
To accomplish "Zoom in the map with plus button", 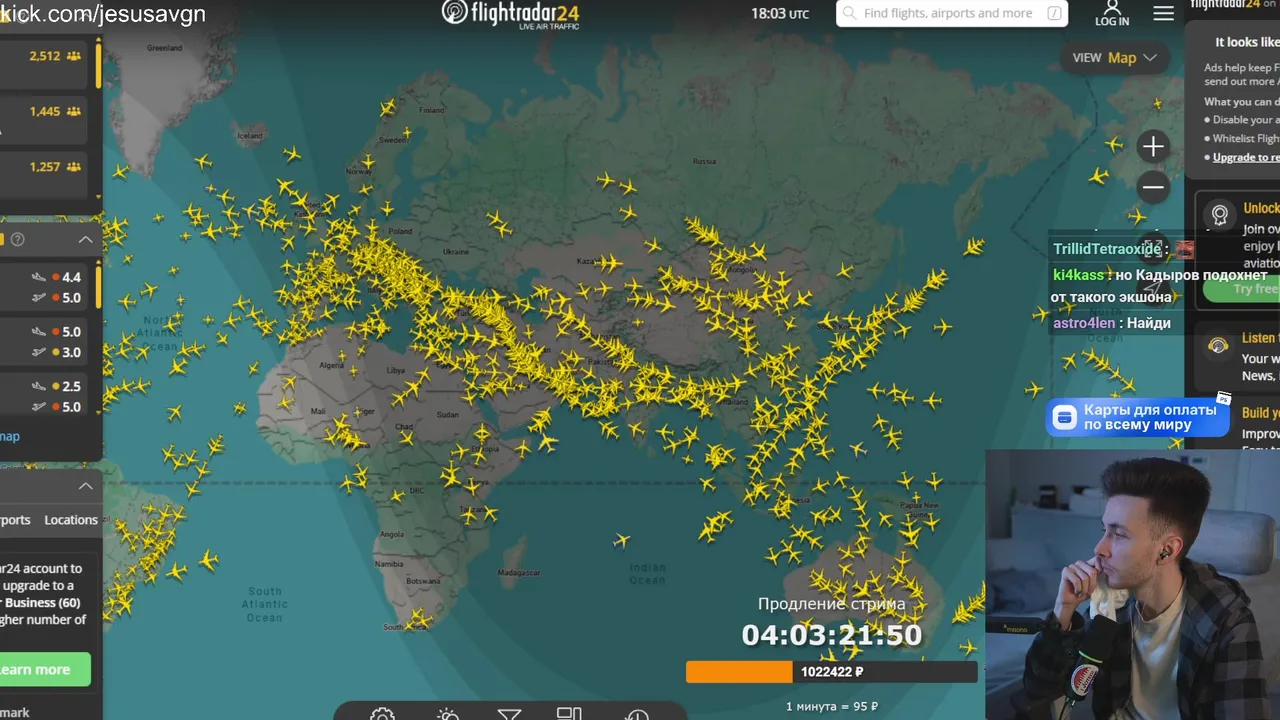I will coord(1153,147).
